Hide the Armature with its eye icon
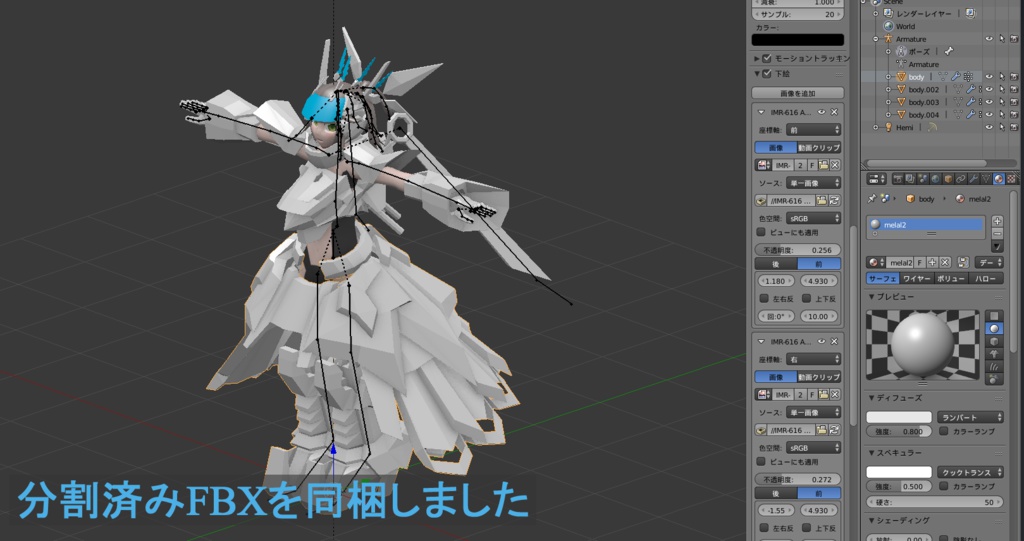Screen dimensions: 1024x541 [x=989, y=39]
